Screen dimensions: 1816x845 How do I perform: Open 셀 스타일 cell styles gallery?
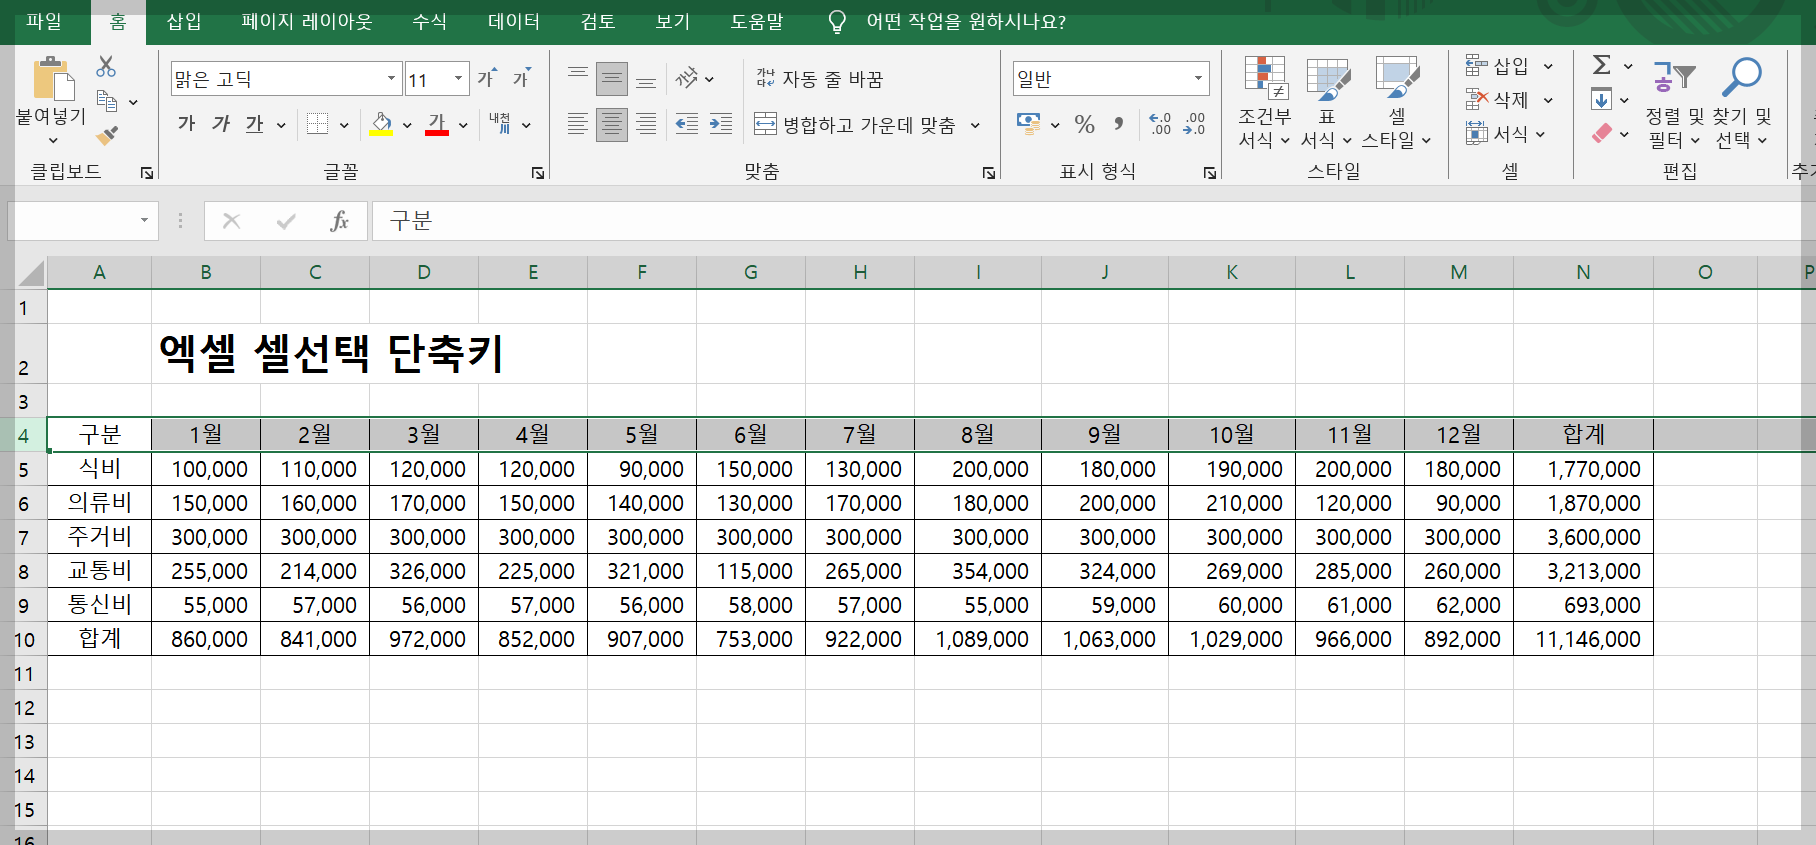1397,102
